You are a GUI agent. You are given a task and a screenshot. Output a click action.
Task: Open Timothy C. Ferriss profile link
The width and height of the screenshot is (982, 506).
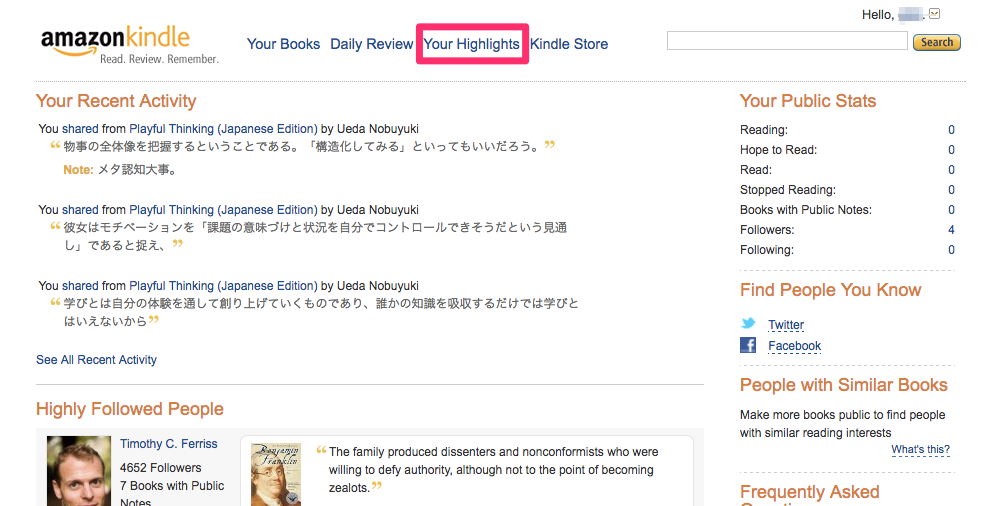(168, 444)
